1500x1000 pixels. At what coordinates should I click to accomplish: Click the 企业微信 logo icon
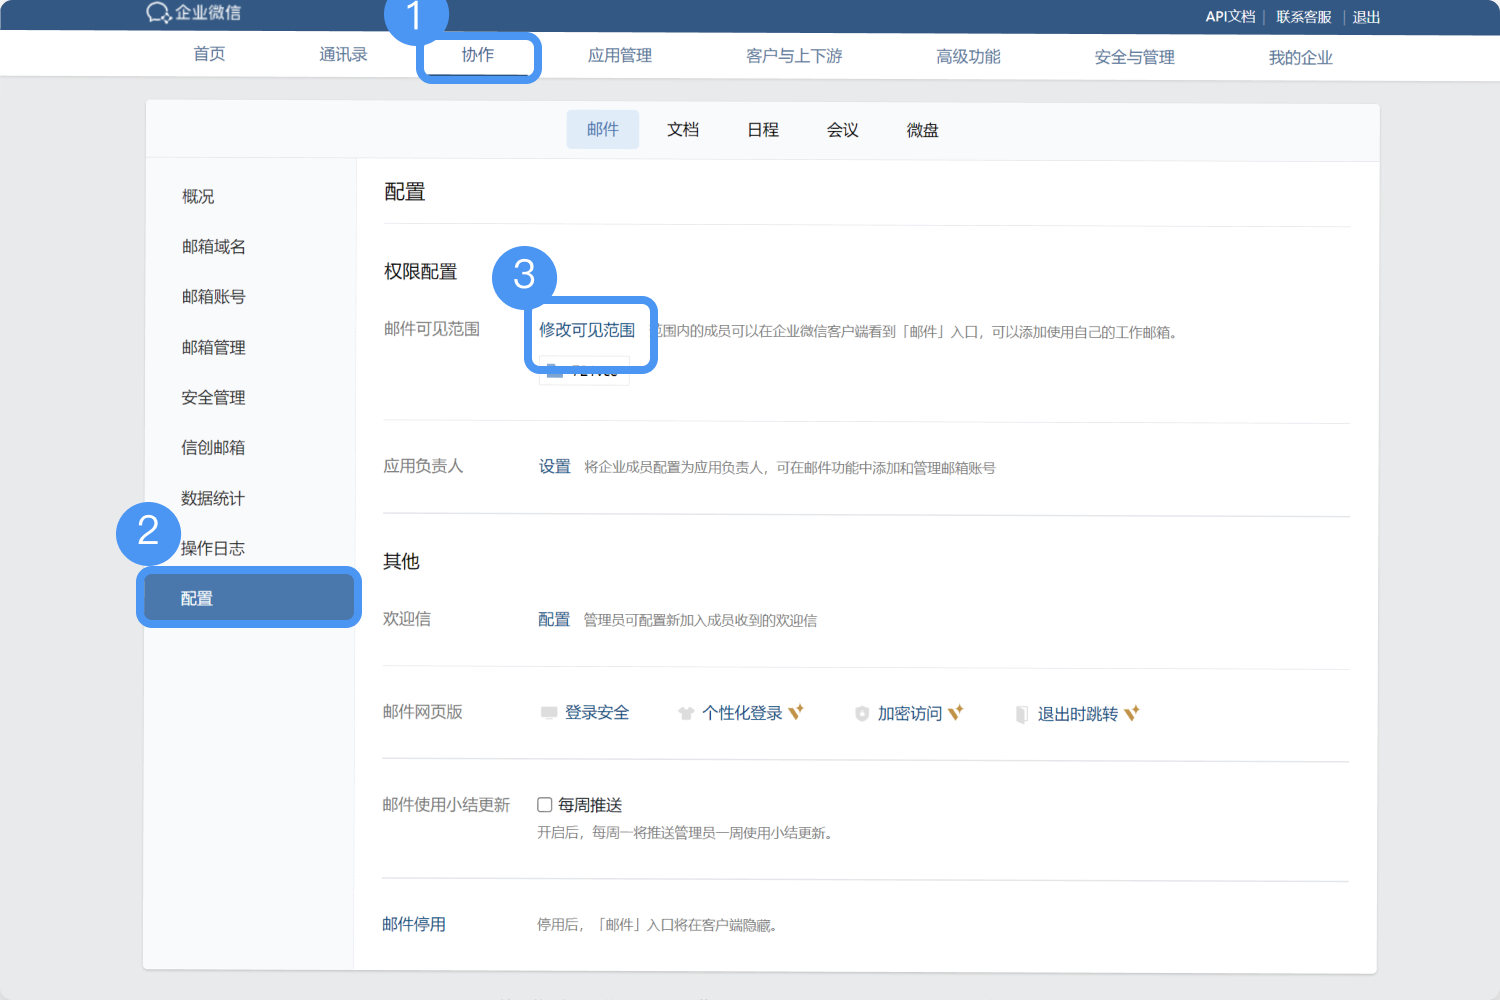tap(158, 13)
